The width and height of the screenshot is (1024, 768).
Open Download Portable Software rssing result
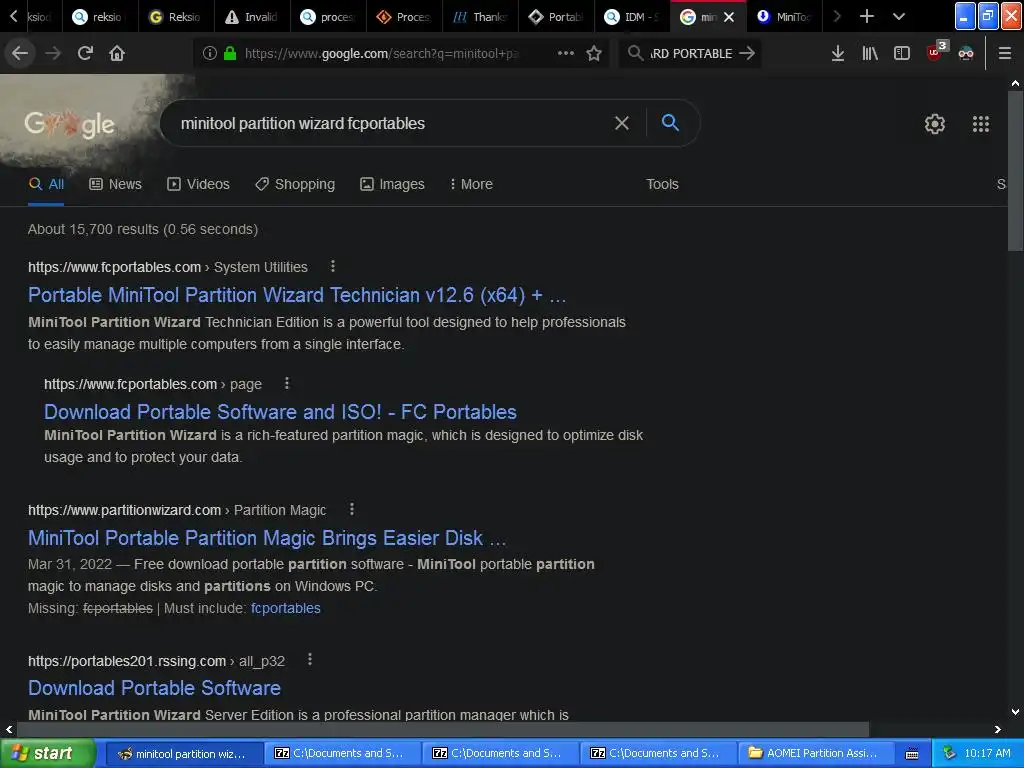coord(154,688)
